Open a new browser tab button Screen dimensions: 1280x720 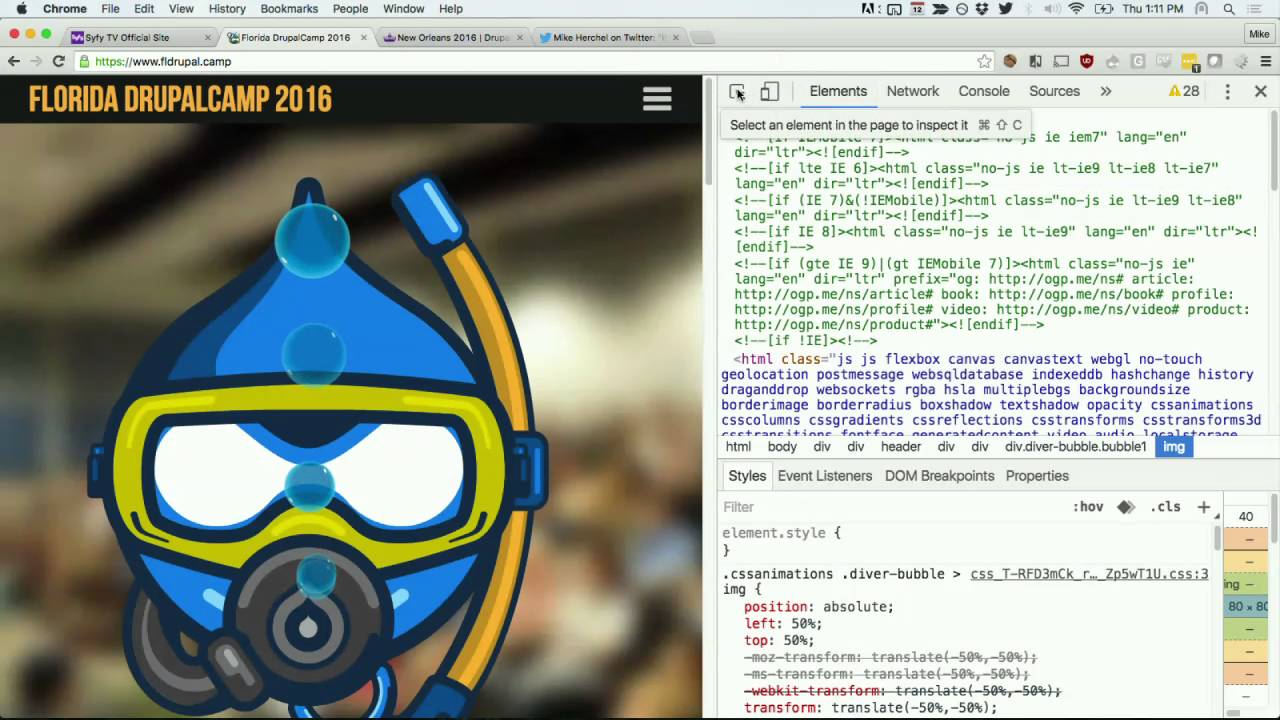pos(703,38)
